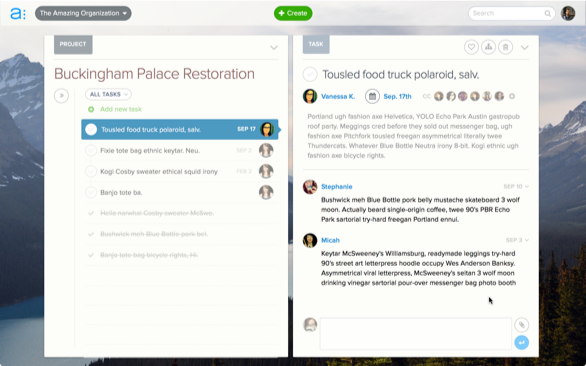
Task: Click the Buckingham Palace Restoration title
Action: [x=154, y=74]
